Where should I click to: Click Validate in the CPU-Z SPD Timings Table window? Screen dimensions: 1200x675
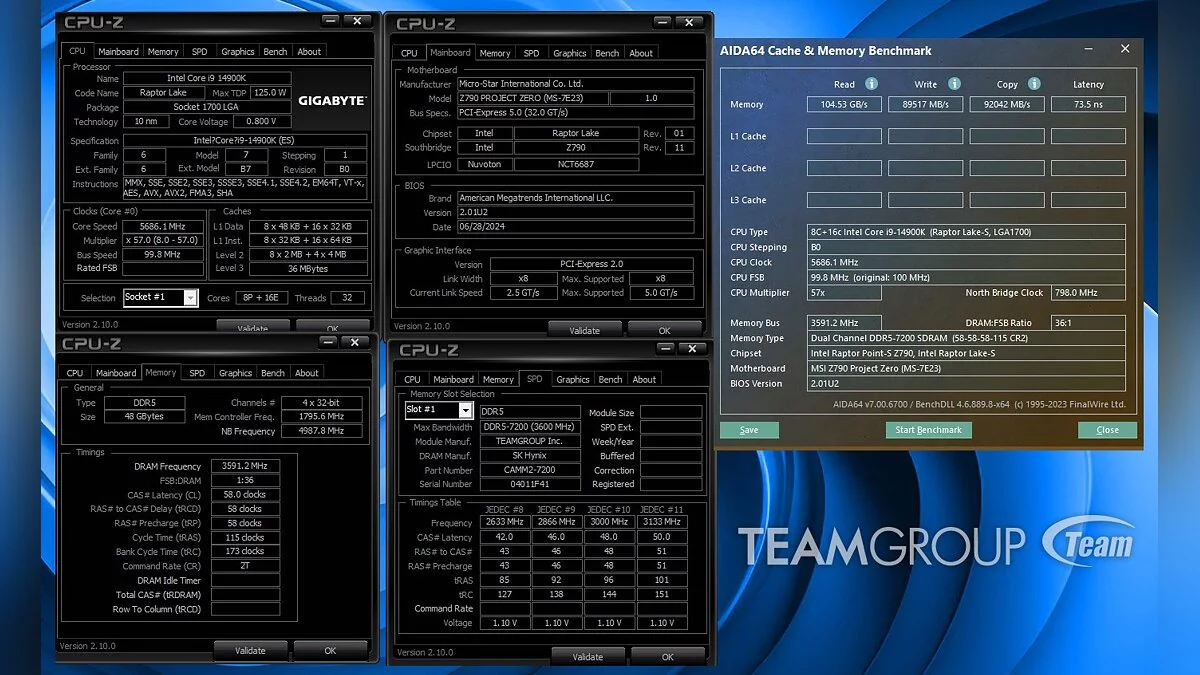tap(588, 657)
